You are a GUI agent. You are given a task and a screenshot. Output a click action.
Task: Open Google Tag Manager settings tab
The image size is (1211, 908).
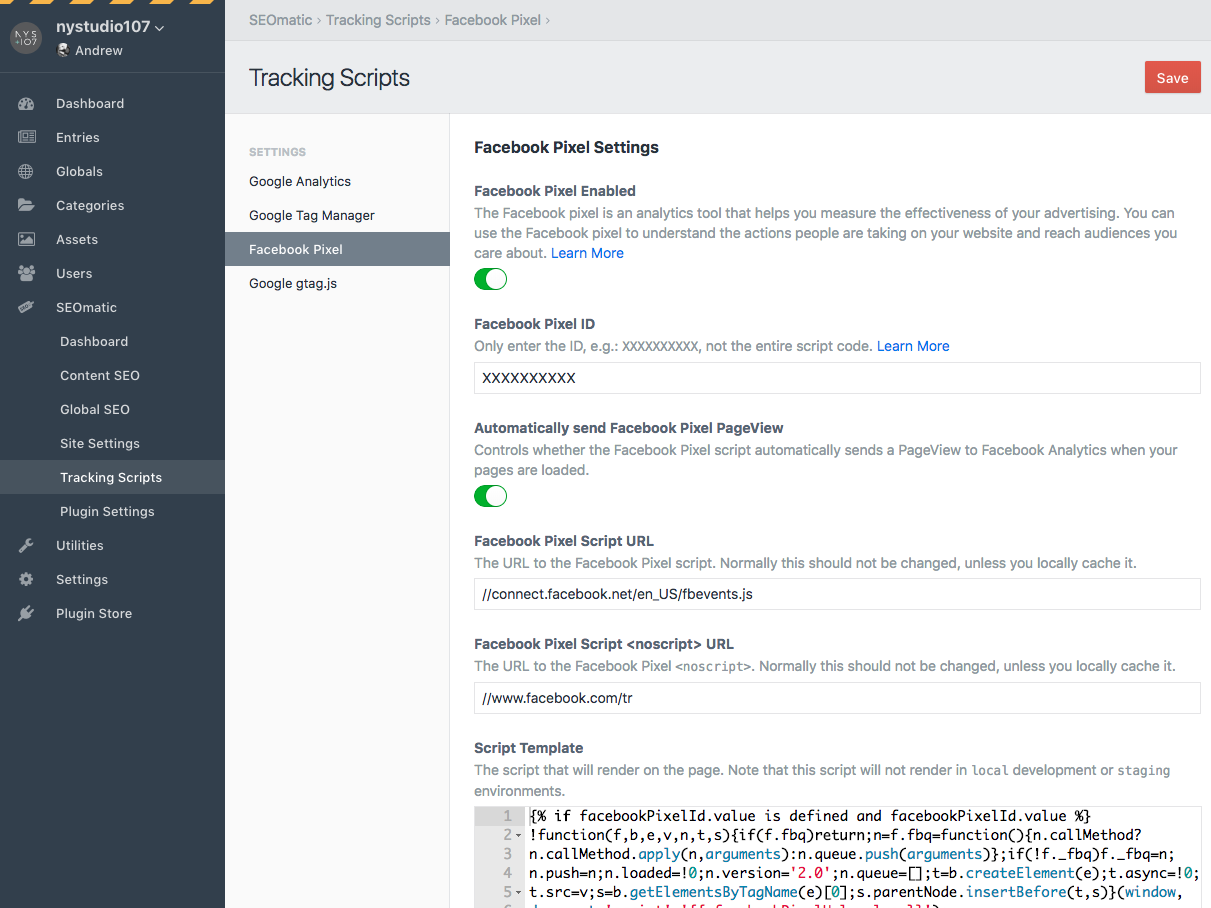coord(337,215)
